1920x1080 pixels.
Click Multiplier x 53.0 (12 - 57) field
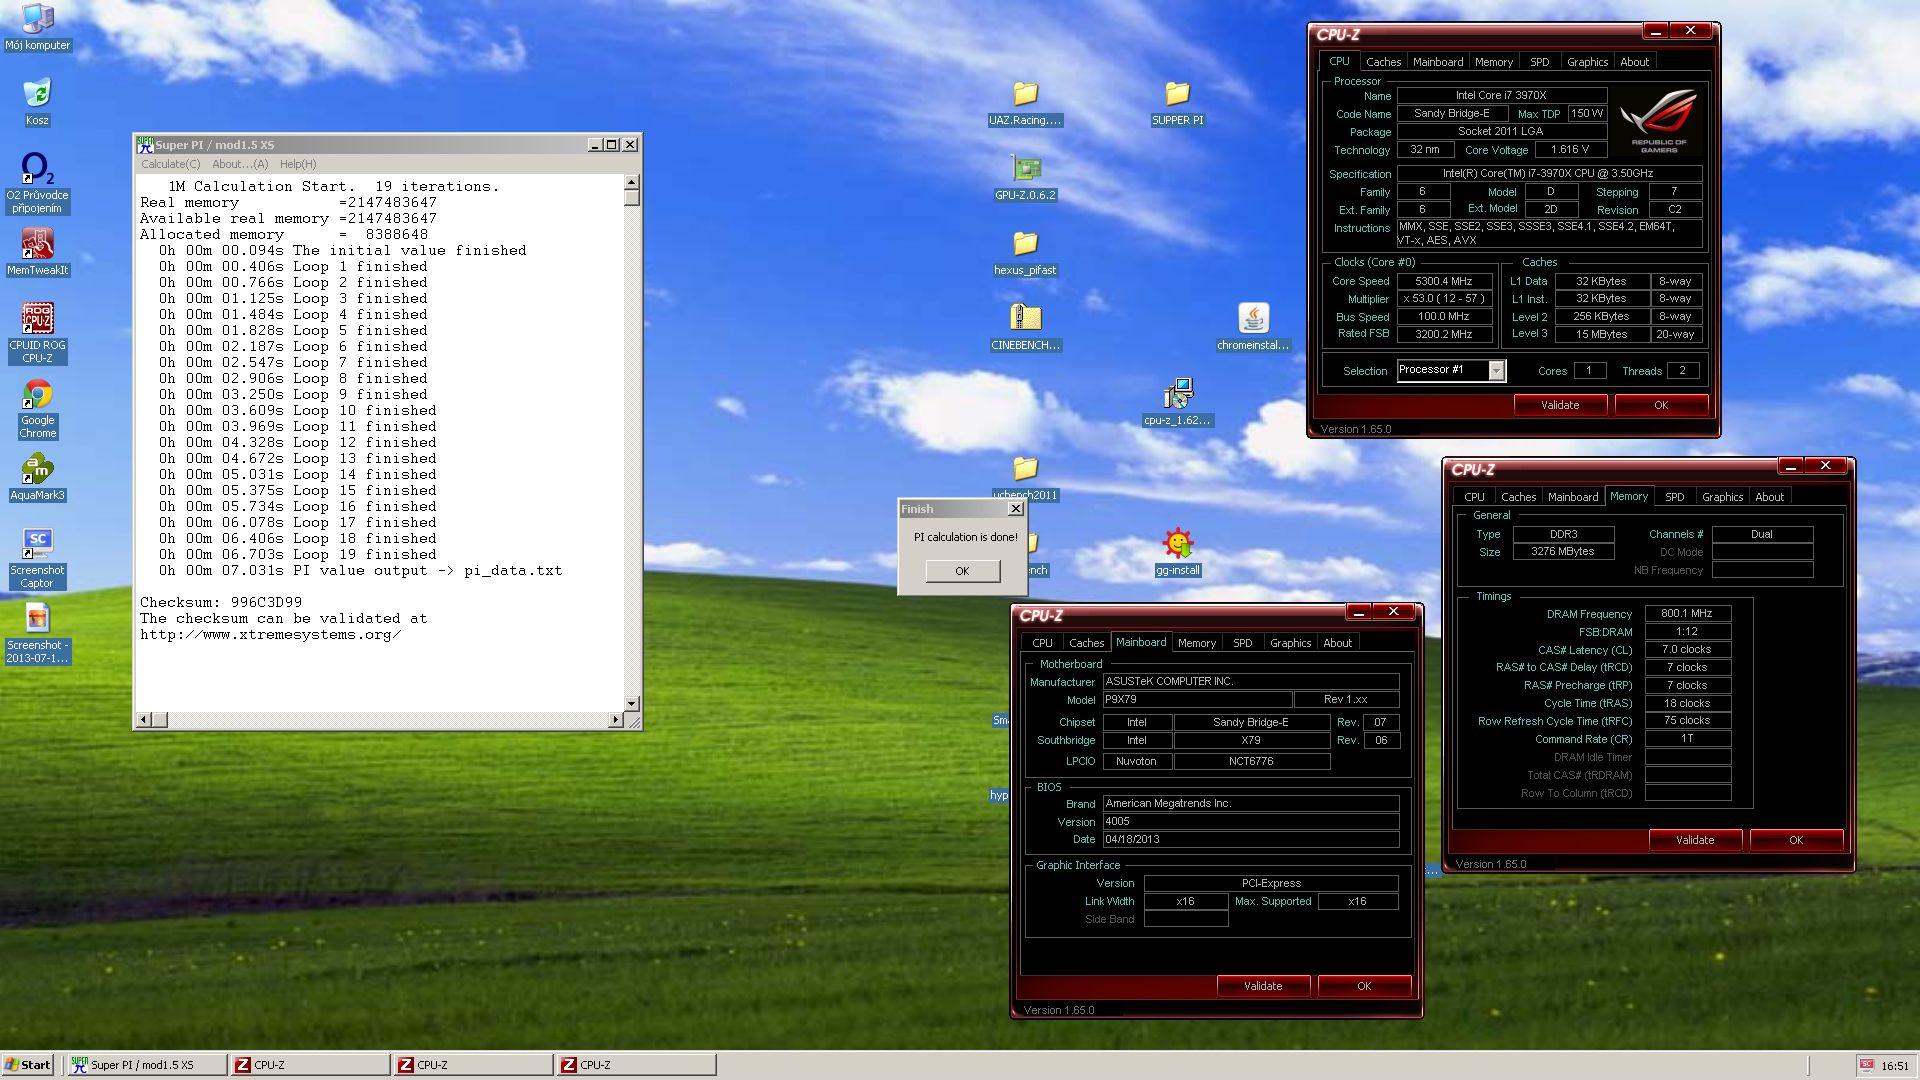pos(1444,299)
